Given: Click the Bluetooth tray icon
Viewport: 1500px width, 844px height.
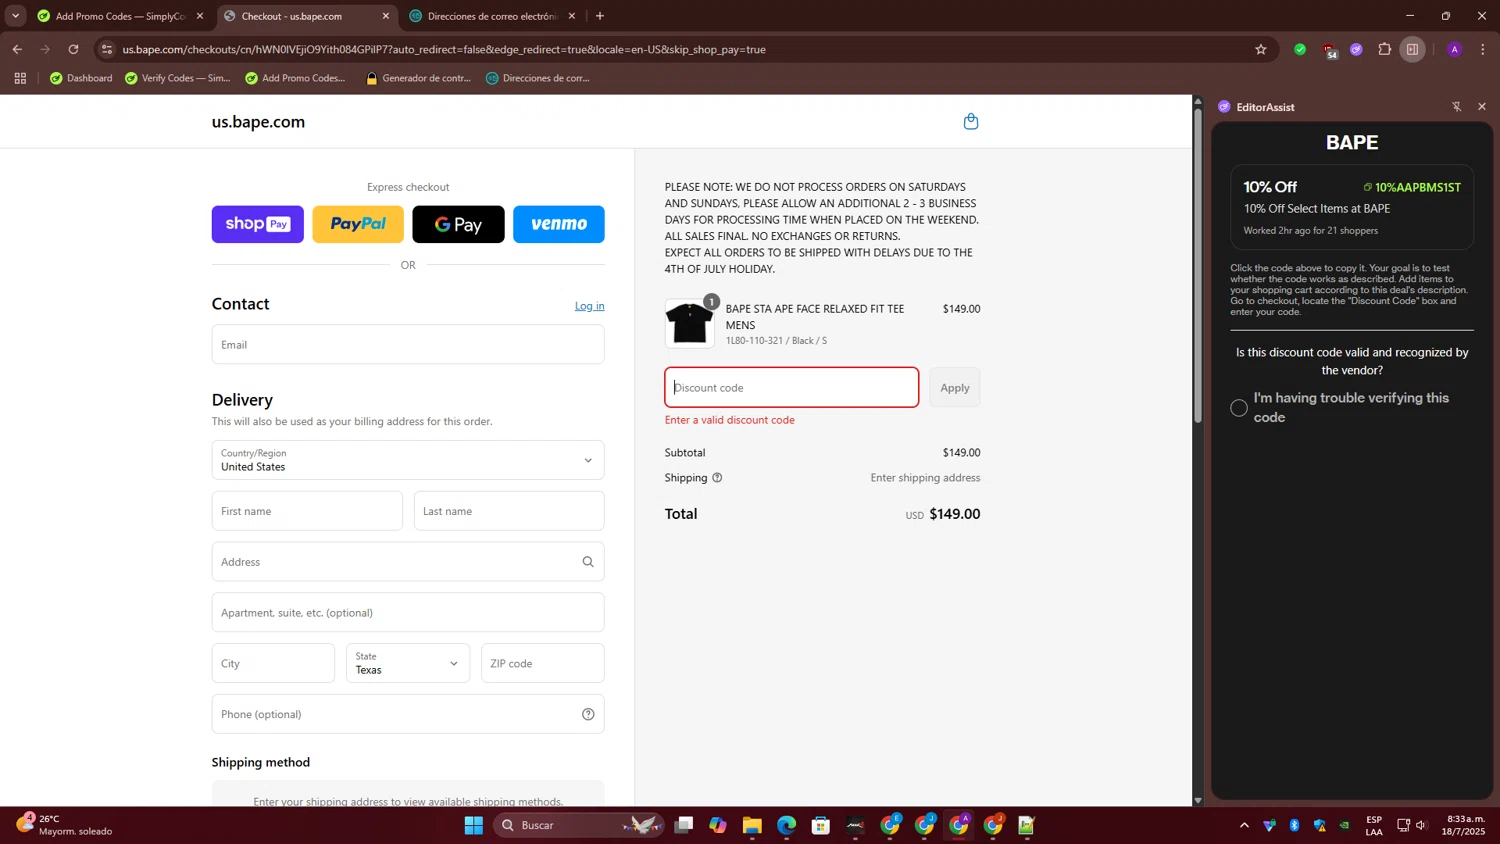Looking at the screenshot, I should tap(1294, 825).
